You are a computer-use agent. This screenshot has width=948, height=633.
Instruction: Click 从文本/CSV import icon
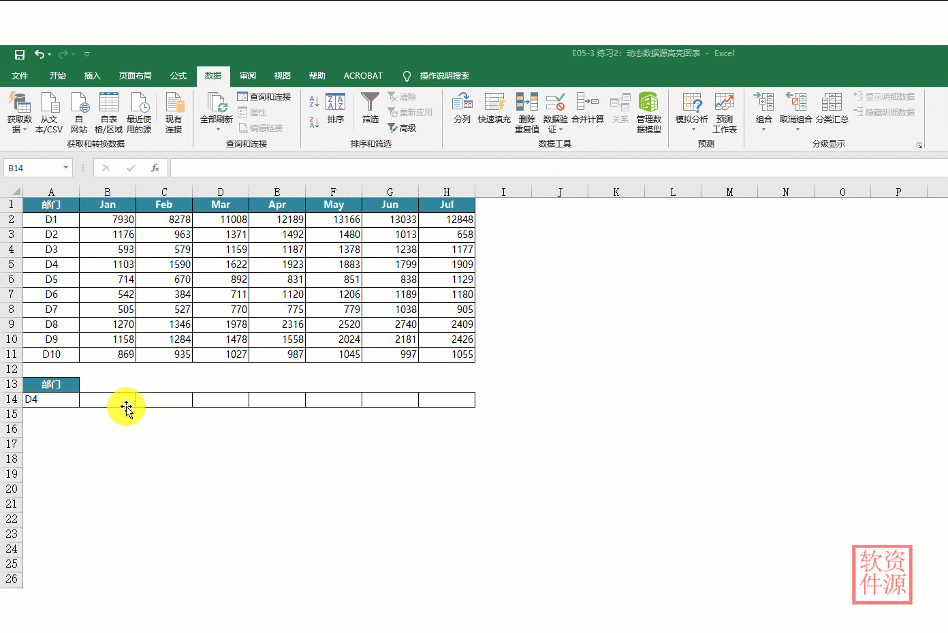(49, 112)
